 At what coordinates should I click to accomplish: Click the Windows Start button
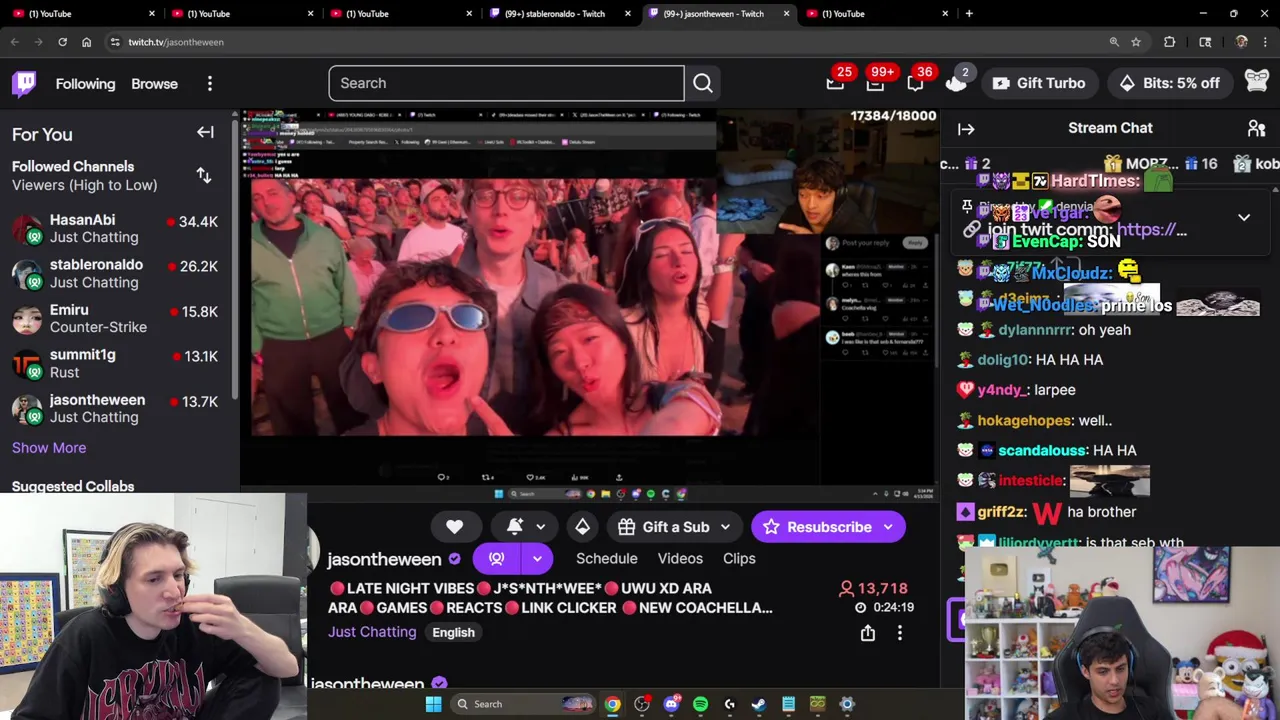433,704
